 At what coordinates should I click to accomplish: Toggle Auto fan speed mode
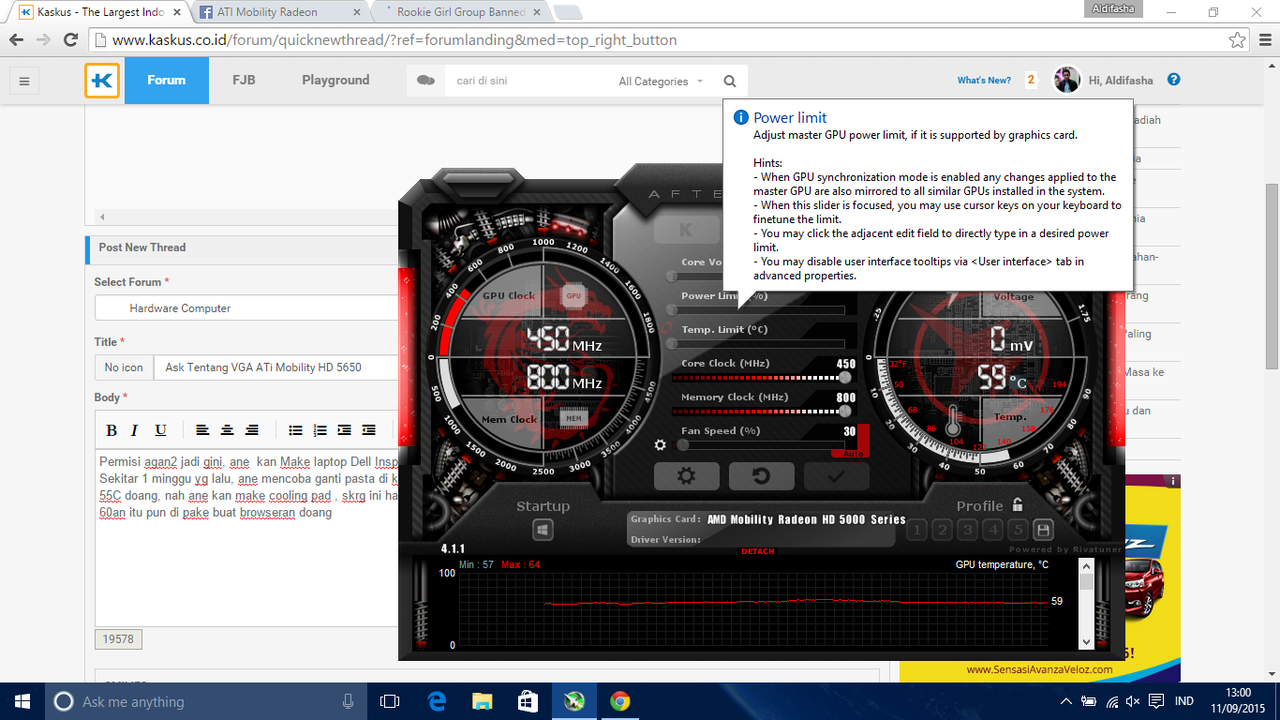tap(851, 453)
